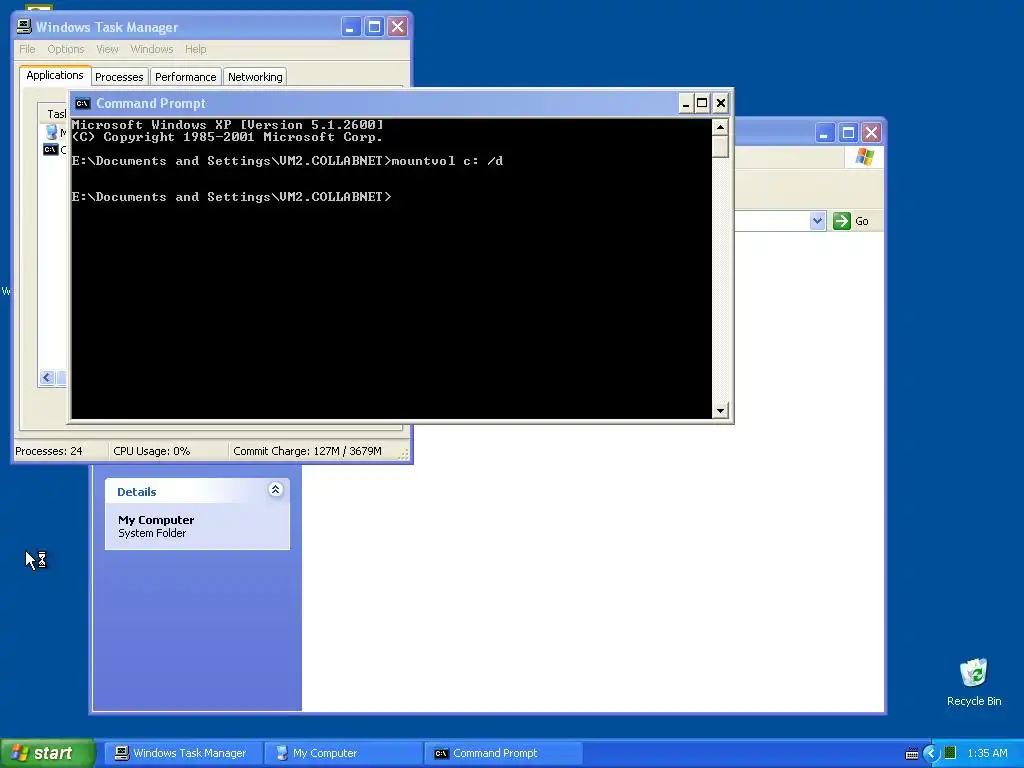Switch to the Applications tab
The width and height of the screenshot is (1024, 768).
pos(55,75)
